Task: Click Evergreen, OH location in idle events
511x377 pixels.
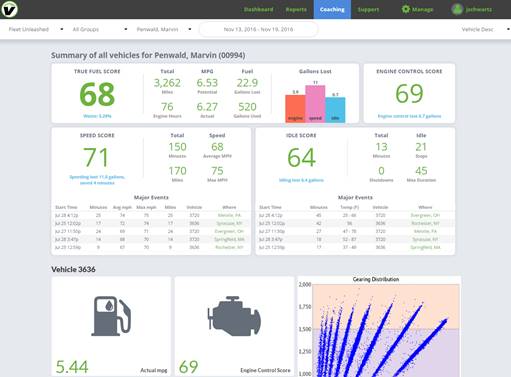Action: [x=425, y=215]
